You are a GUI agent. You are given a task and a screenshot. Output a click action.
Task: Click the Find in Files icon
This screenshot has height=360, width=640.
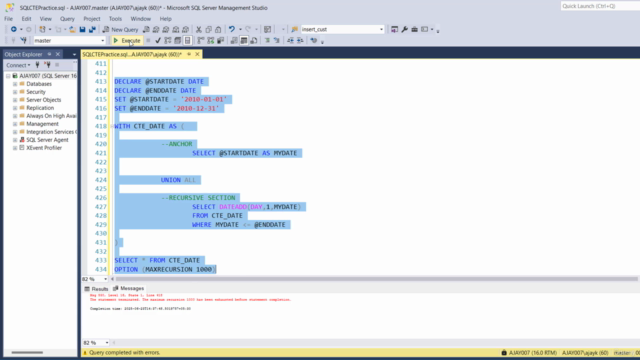294,29
